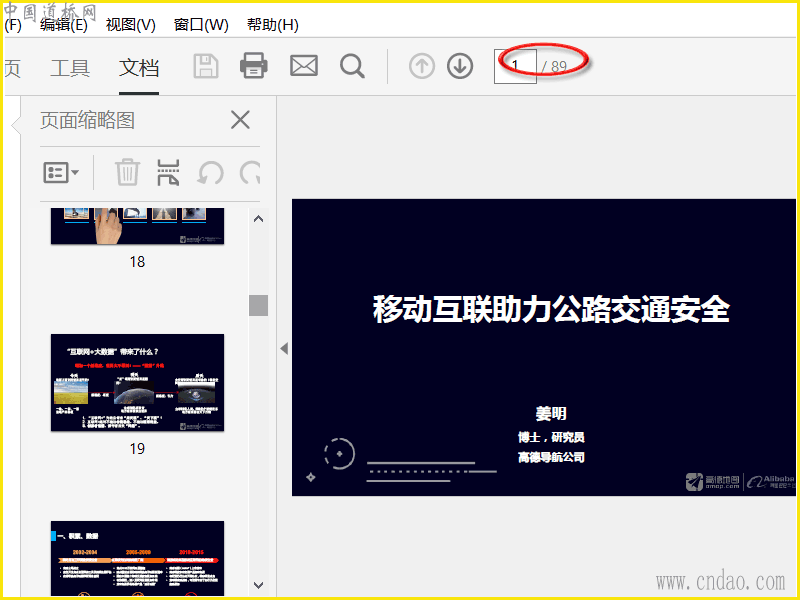This screenshot has height=600, width=800.
Task: Collapse the side panel with triangle arrow
Action: pos(284,349)
